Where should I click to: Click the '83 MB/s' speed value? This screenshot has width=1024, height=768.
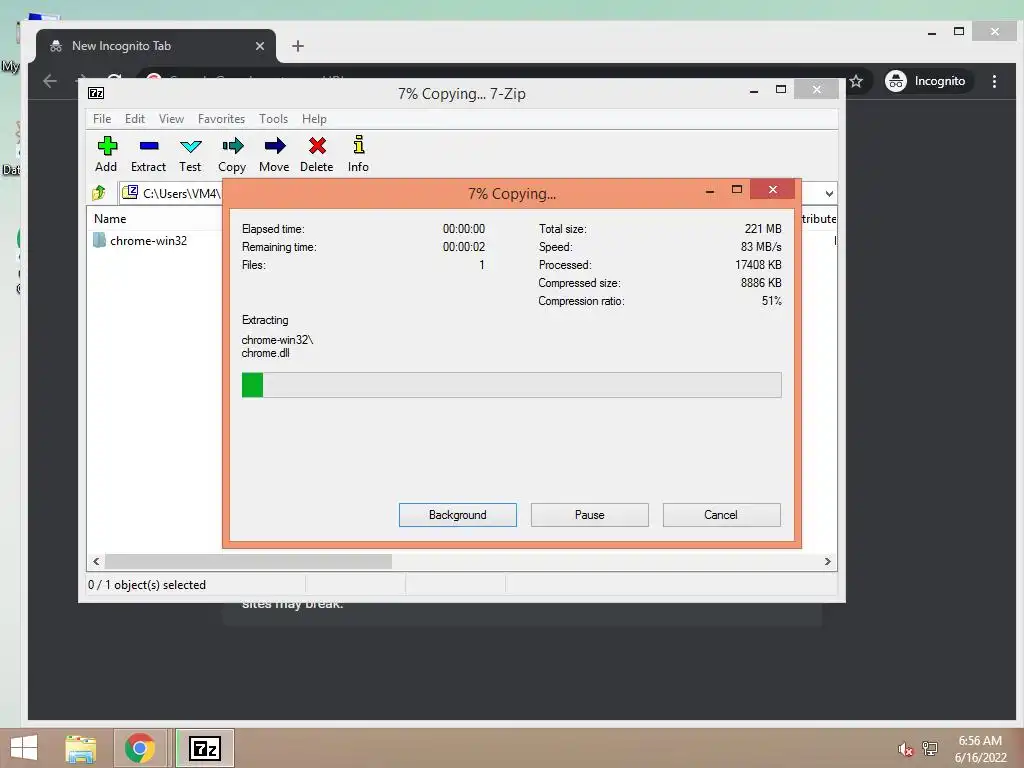click(761, 247)
